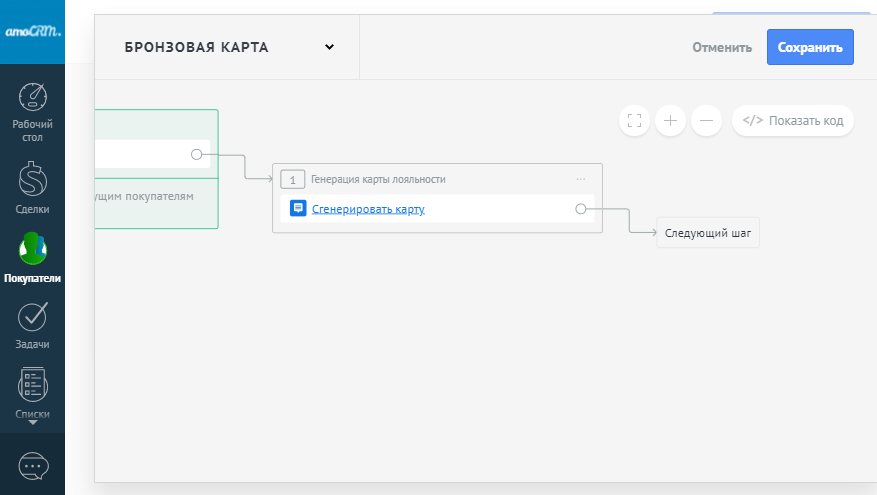Image resolution: width=877 pixels, height=495 pixels.
Task: Toggle fullscreen canvas view
Action: pos(633,121)
